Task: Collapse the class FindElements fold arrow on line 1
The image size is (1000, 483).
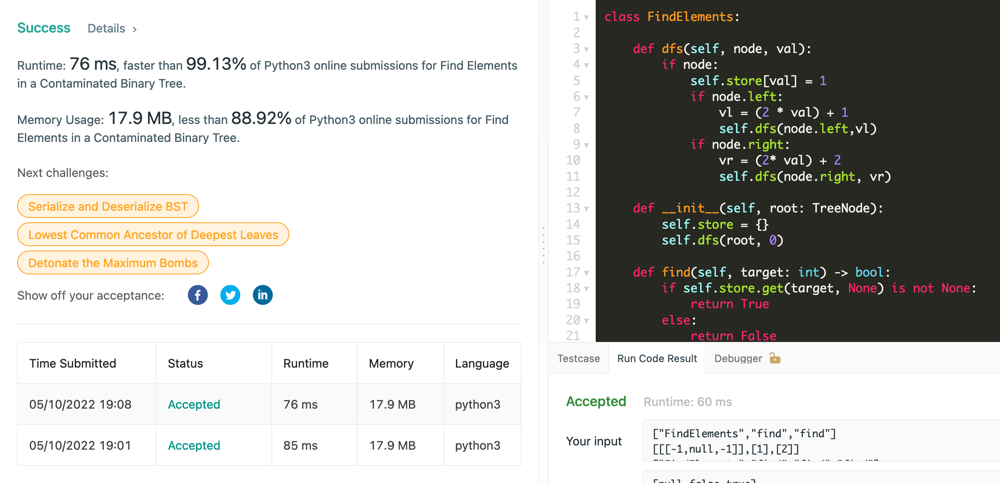Action: [587, 17]
